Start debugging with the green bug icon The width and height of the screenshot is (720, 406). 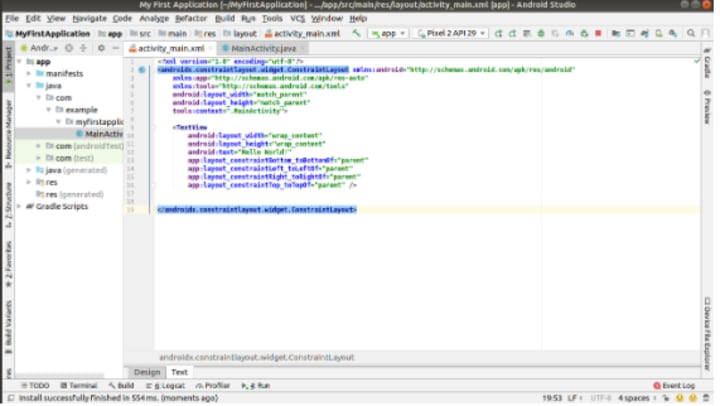pyautogui.click(x=541, y=33)
